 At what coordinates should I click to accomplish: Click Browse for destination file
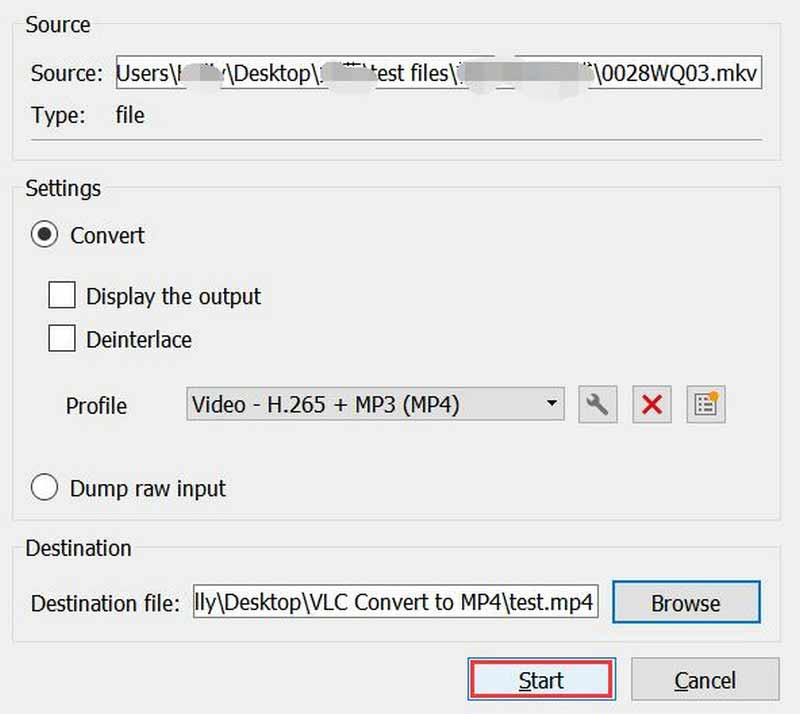coord(686,602)
